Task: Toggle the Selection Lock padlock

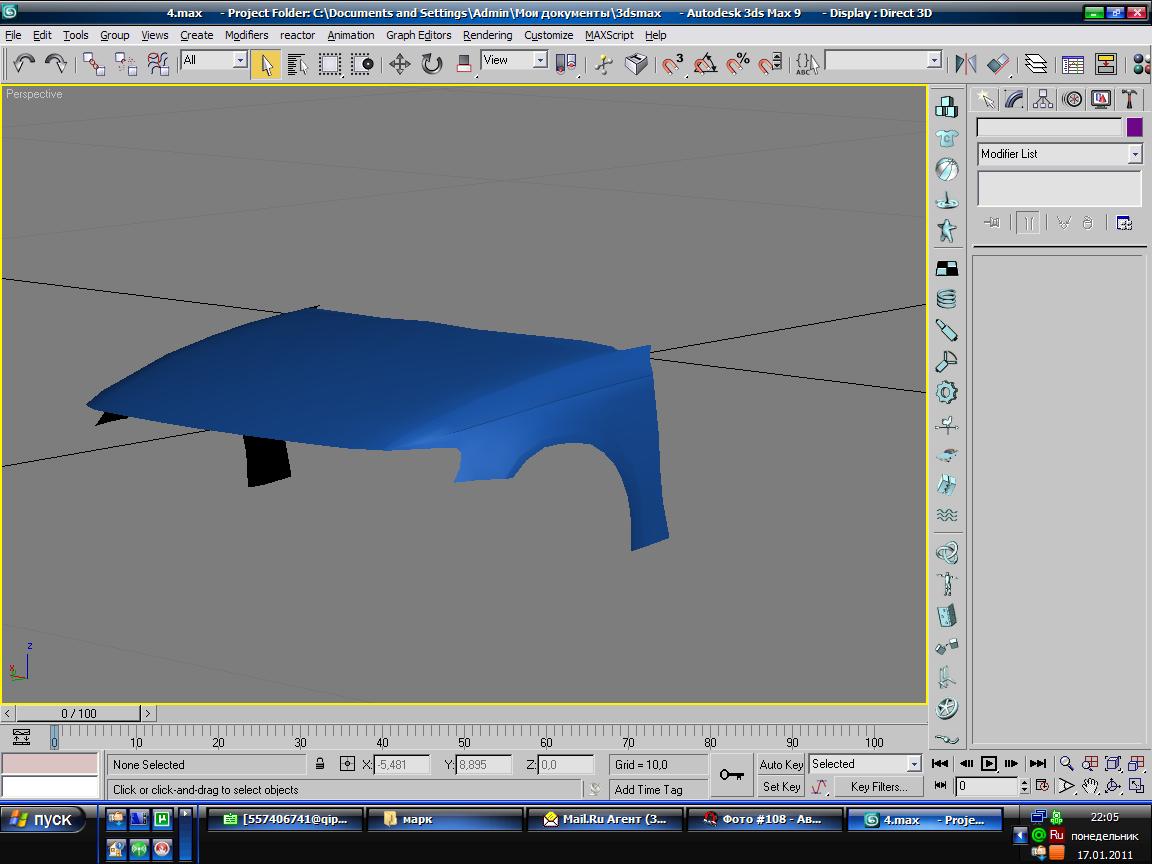Action: pyautogui.click(x=320, y=764)
